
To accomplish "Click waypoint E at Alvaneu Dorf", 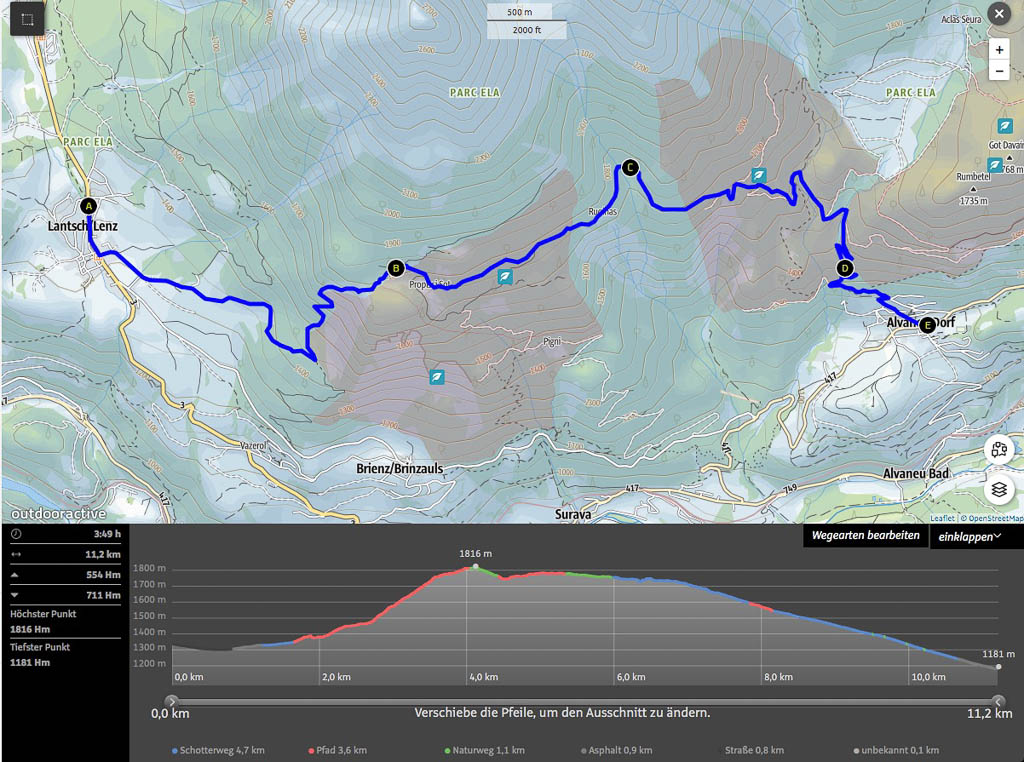I will click(927, 325).
